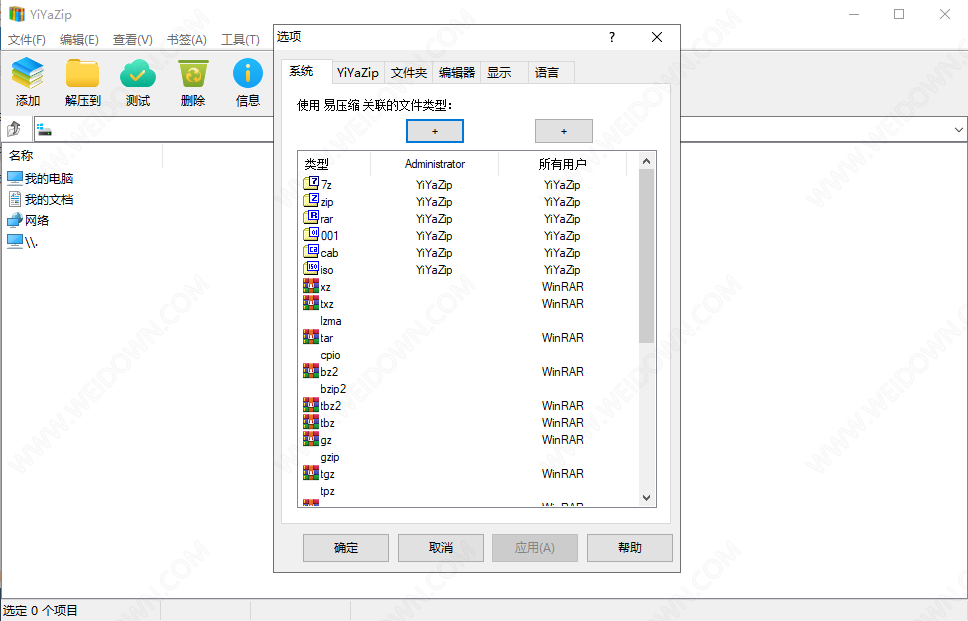Image resolution: width=968 pixels, height=621 pixels.
Task: Open the 书签(A) menu
Action: (x=186, y=40)
